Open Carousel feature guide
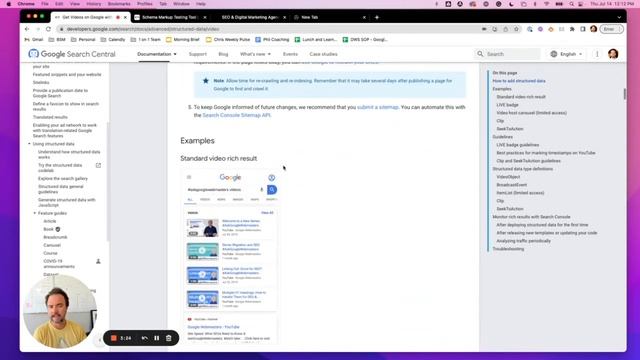The height and width of the screenshot is (360, 640). point(52,245)
